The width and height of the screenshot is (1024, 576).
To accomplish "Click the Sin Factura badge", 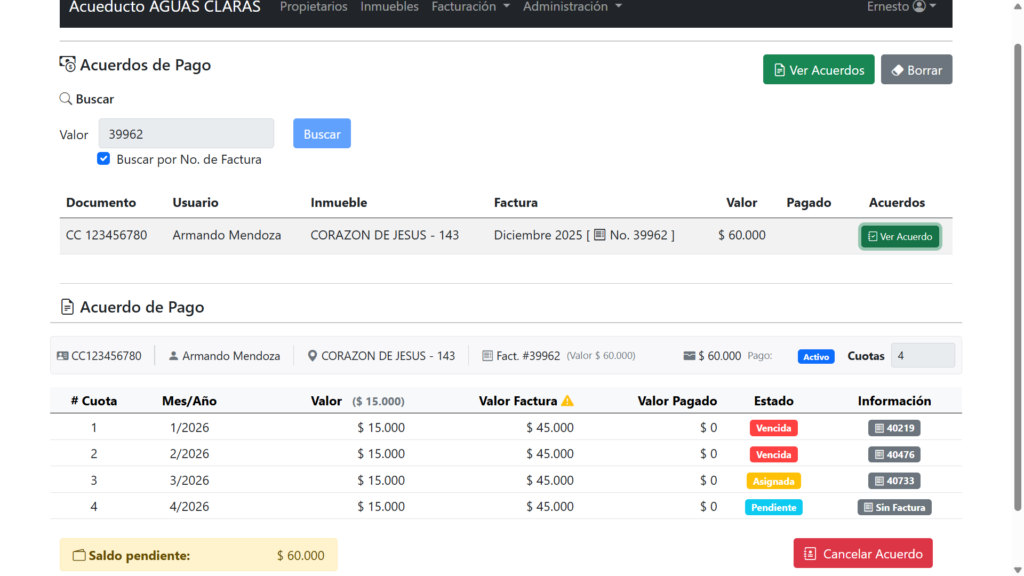I will coord(894,507).
